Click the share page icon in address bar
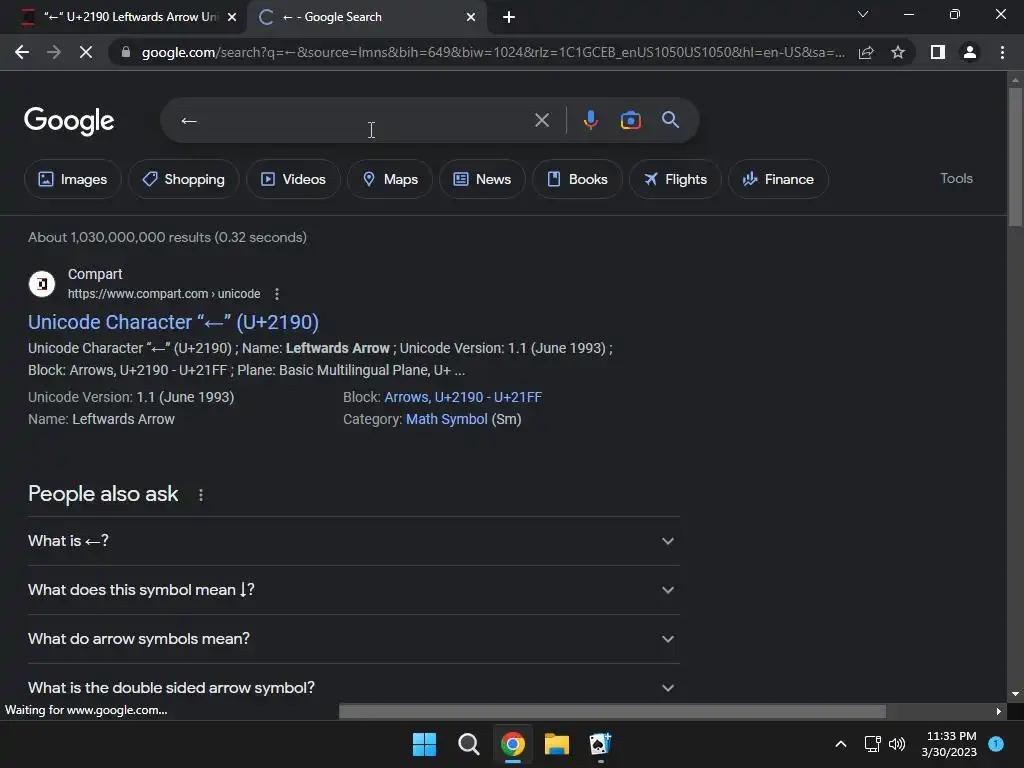1024x768 pixels. [866, 52]
